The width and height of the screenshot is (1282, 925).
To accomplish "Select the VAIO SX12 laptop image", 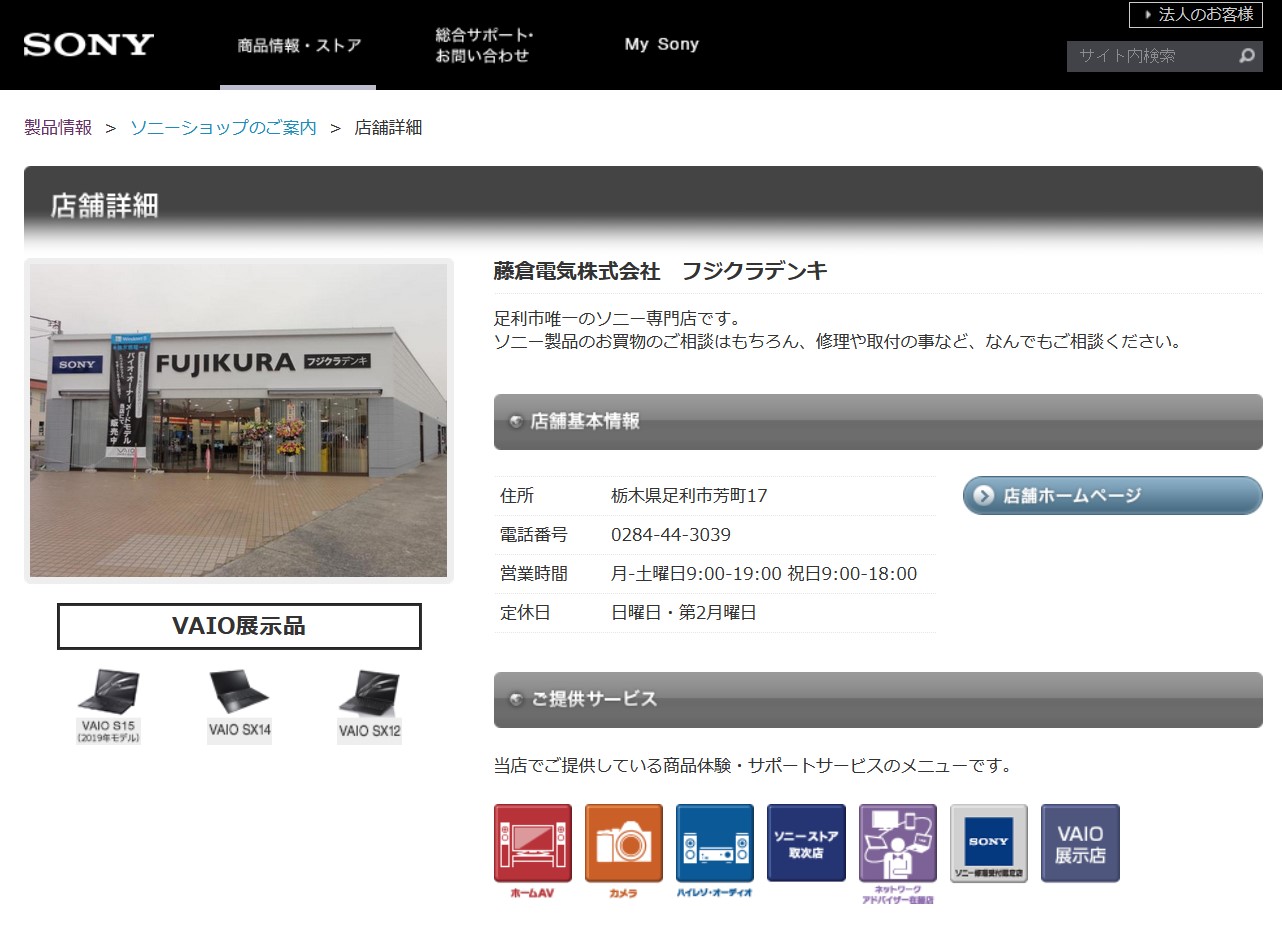I will (x=369, y=706).
